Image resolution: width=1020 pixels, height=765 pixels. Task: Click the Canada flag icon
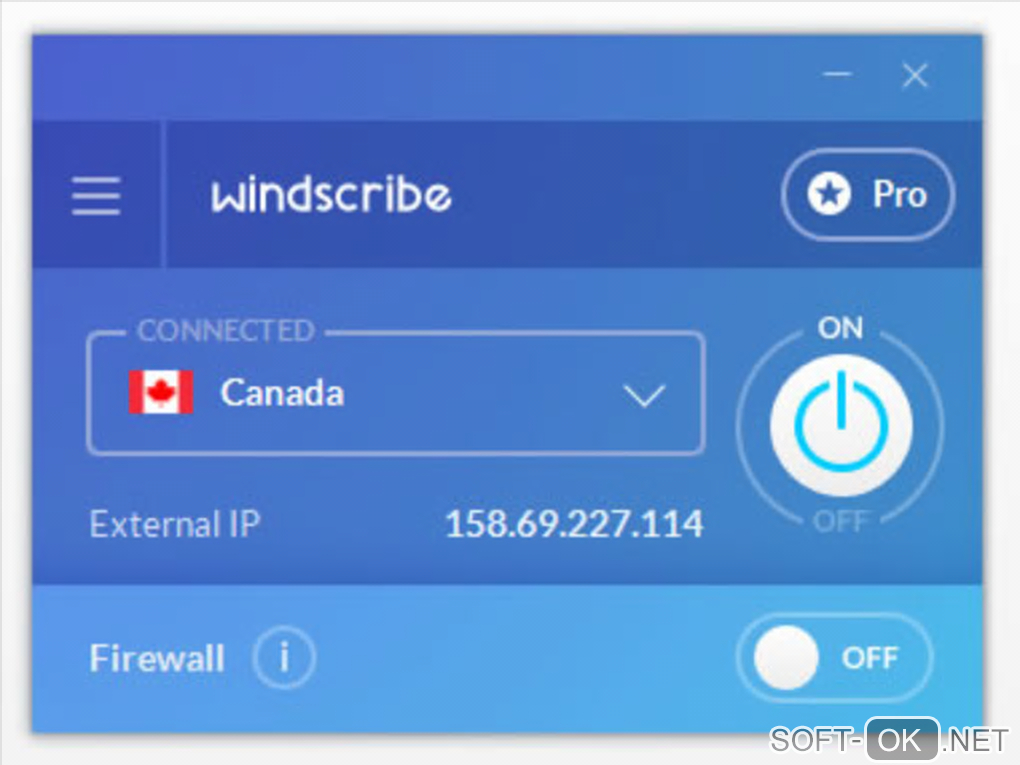161,392
